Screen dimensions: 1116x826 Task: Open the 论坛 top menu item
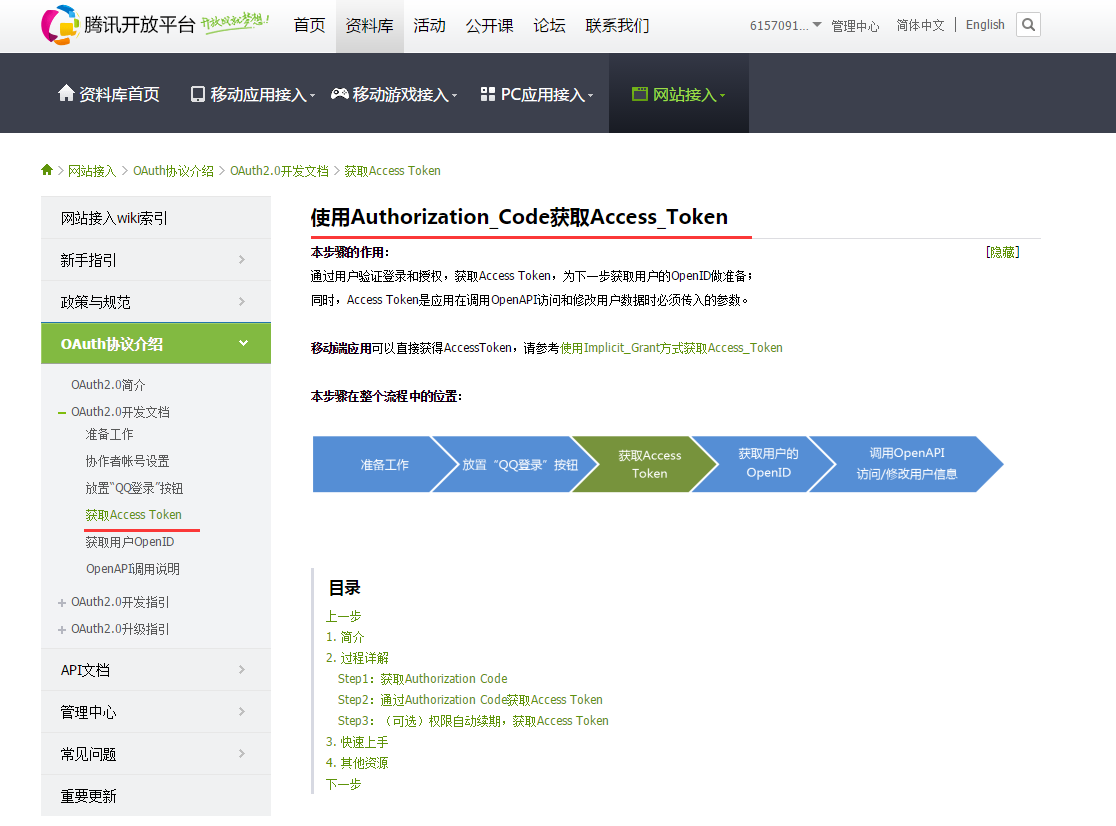pos(549,26)
